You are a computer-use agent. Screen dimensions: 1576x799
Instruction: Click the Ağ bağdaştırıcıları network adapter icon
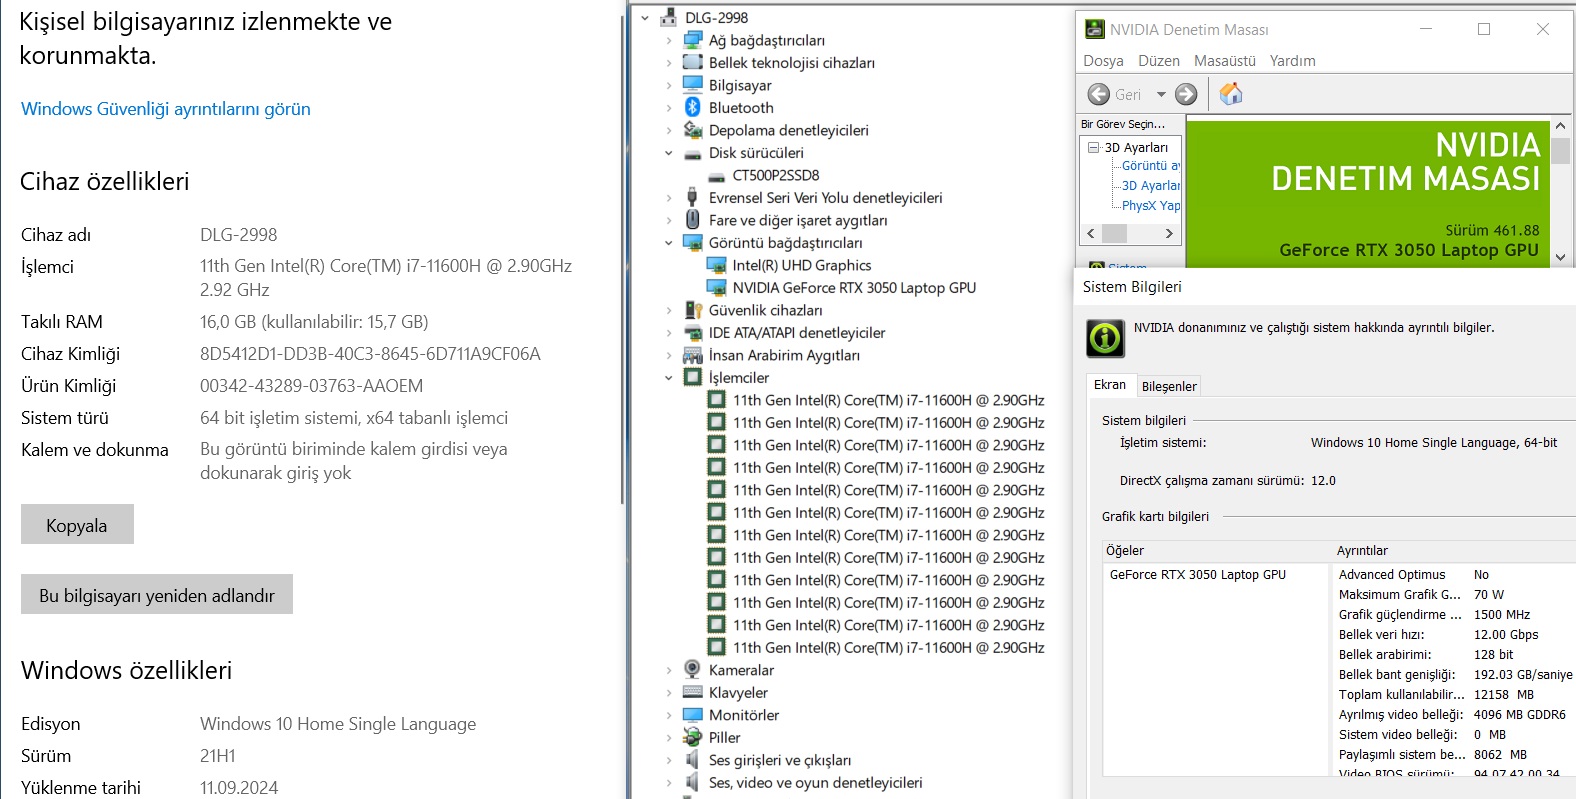pos(692,40)
